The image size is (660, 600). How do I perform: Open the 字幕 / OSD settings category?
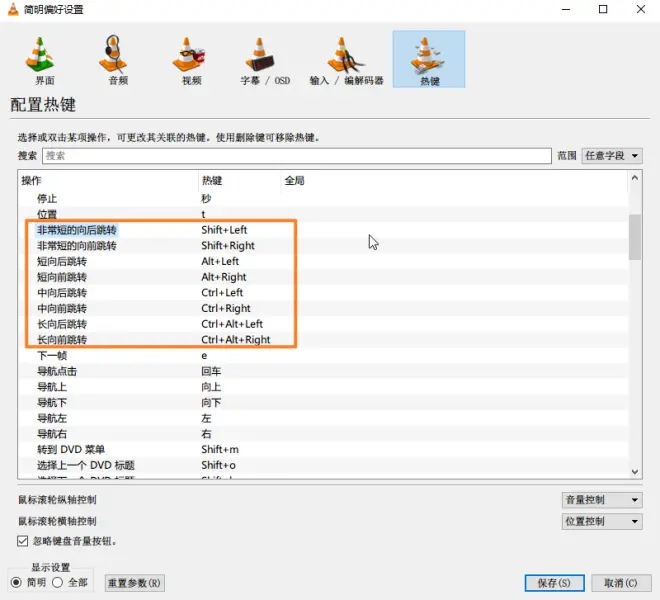[264, 59]
